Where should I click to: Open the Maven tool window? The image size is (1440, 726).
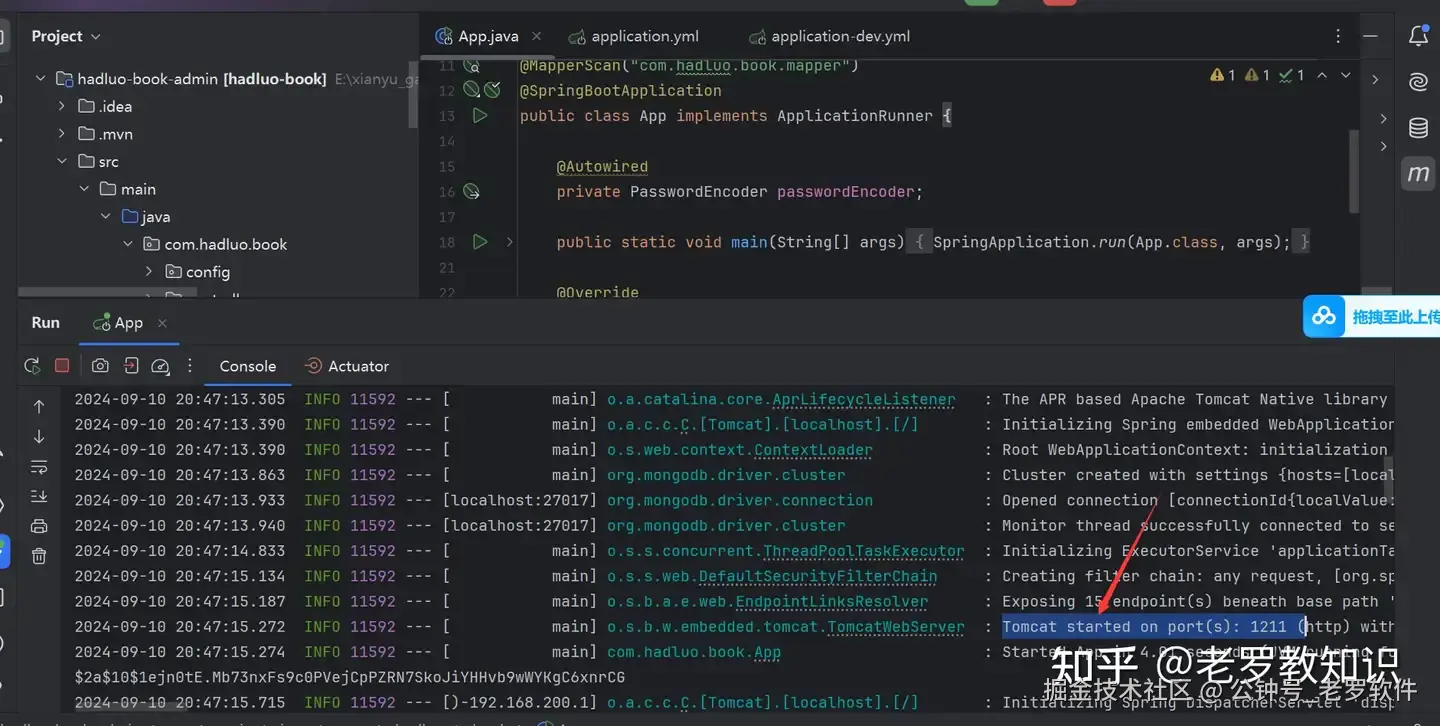(x=1418, y=173)
